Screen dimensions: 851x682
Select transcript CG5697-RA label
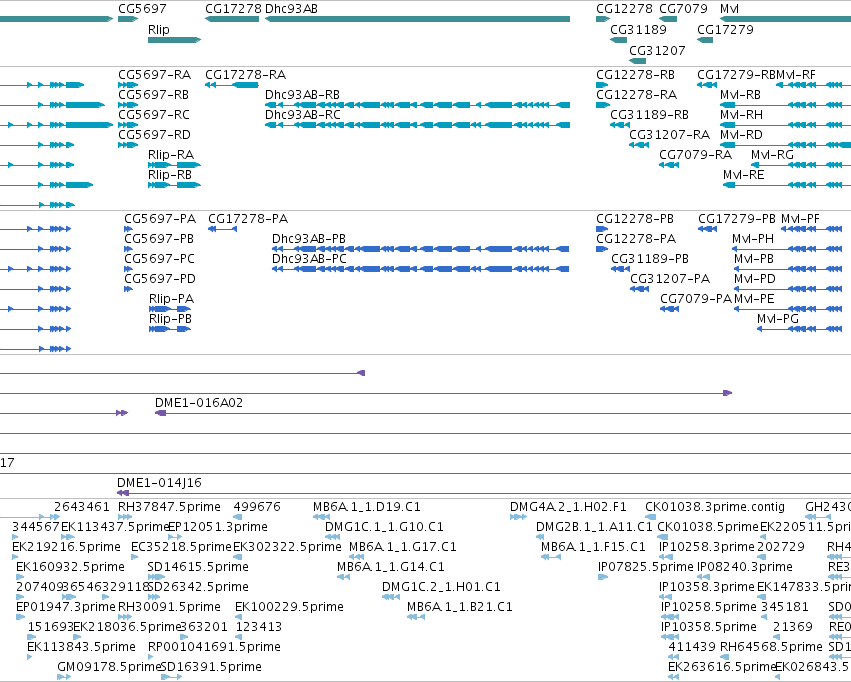point(155,74)
